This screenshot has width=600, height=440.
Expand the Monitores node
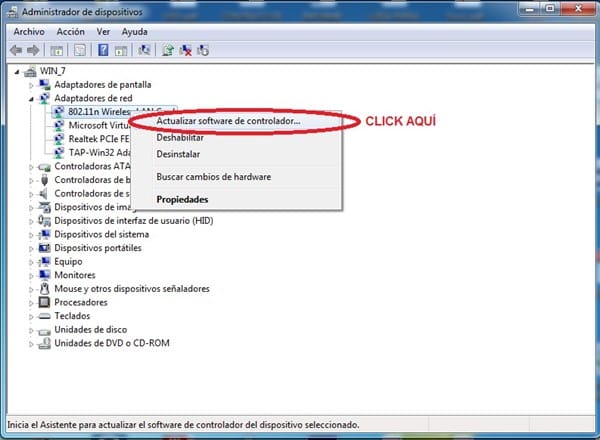click(31, 275)
